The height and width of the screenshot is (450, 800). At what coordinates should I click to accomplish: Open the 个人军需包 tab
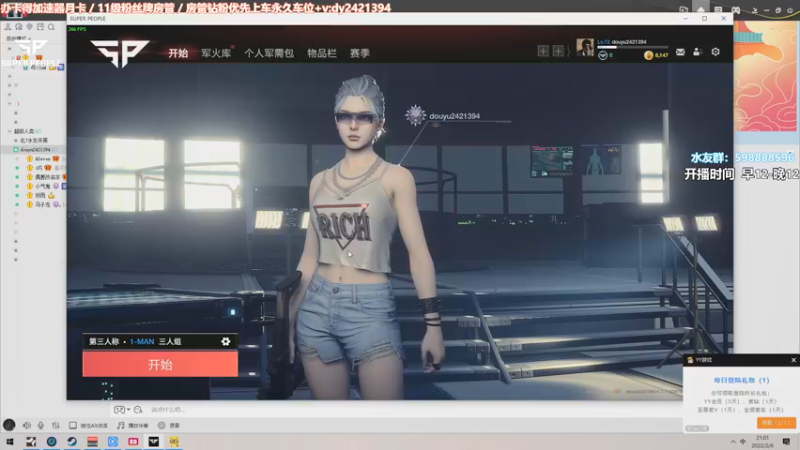(269, 53)
